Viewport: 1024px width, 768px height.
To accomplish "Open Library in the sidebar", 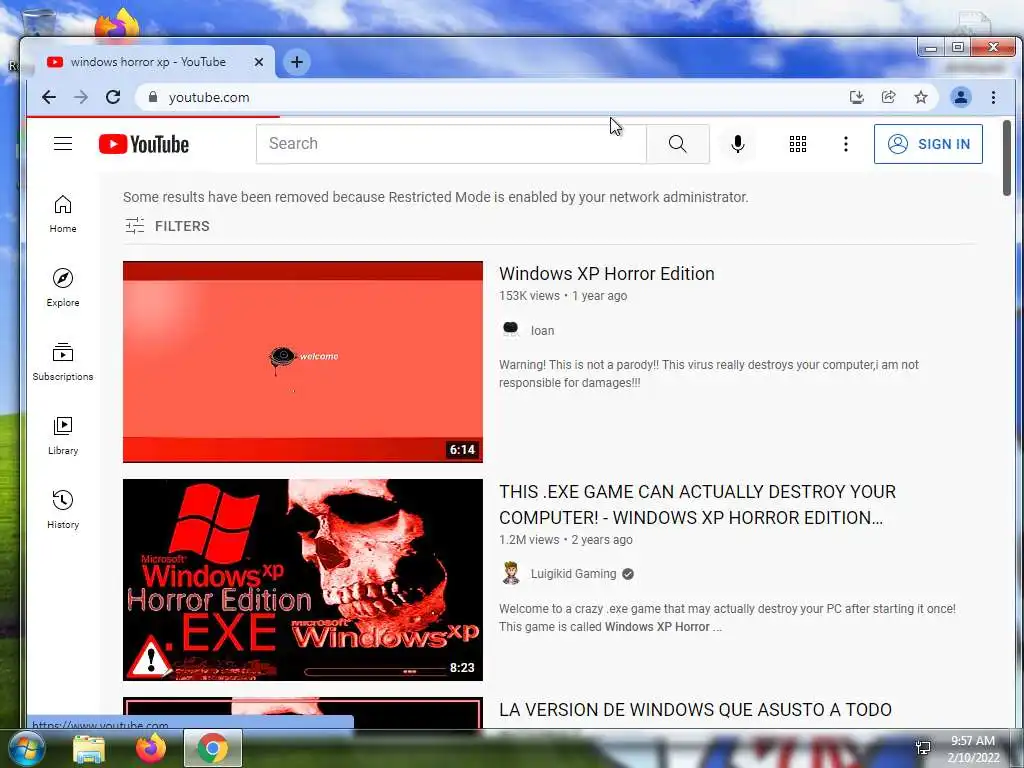I will click(63, 436).
